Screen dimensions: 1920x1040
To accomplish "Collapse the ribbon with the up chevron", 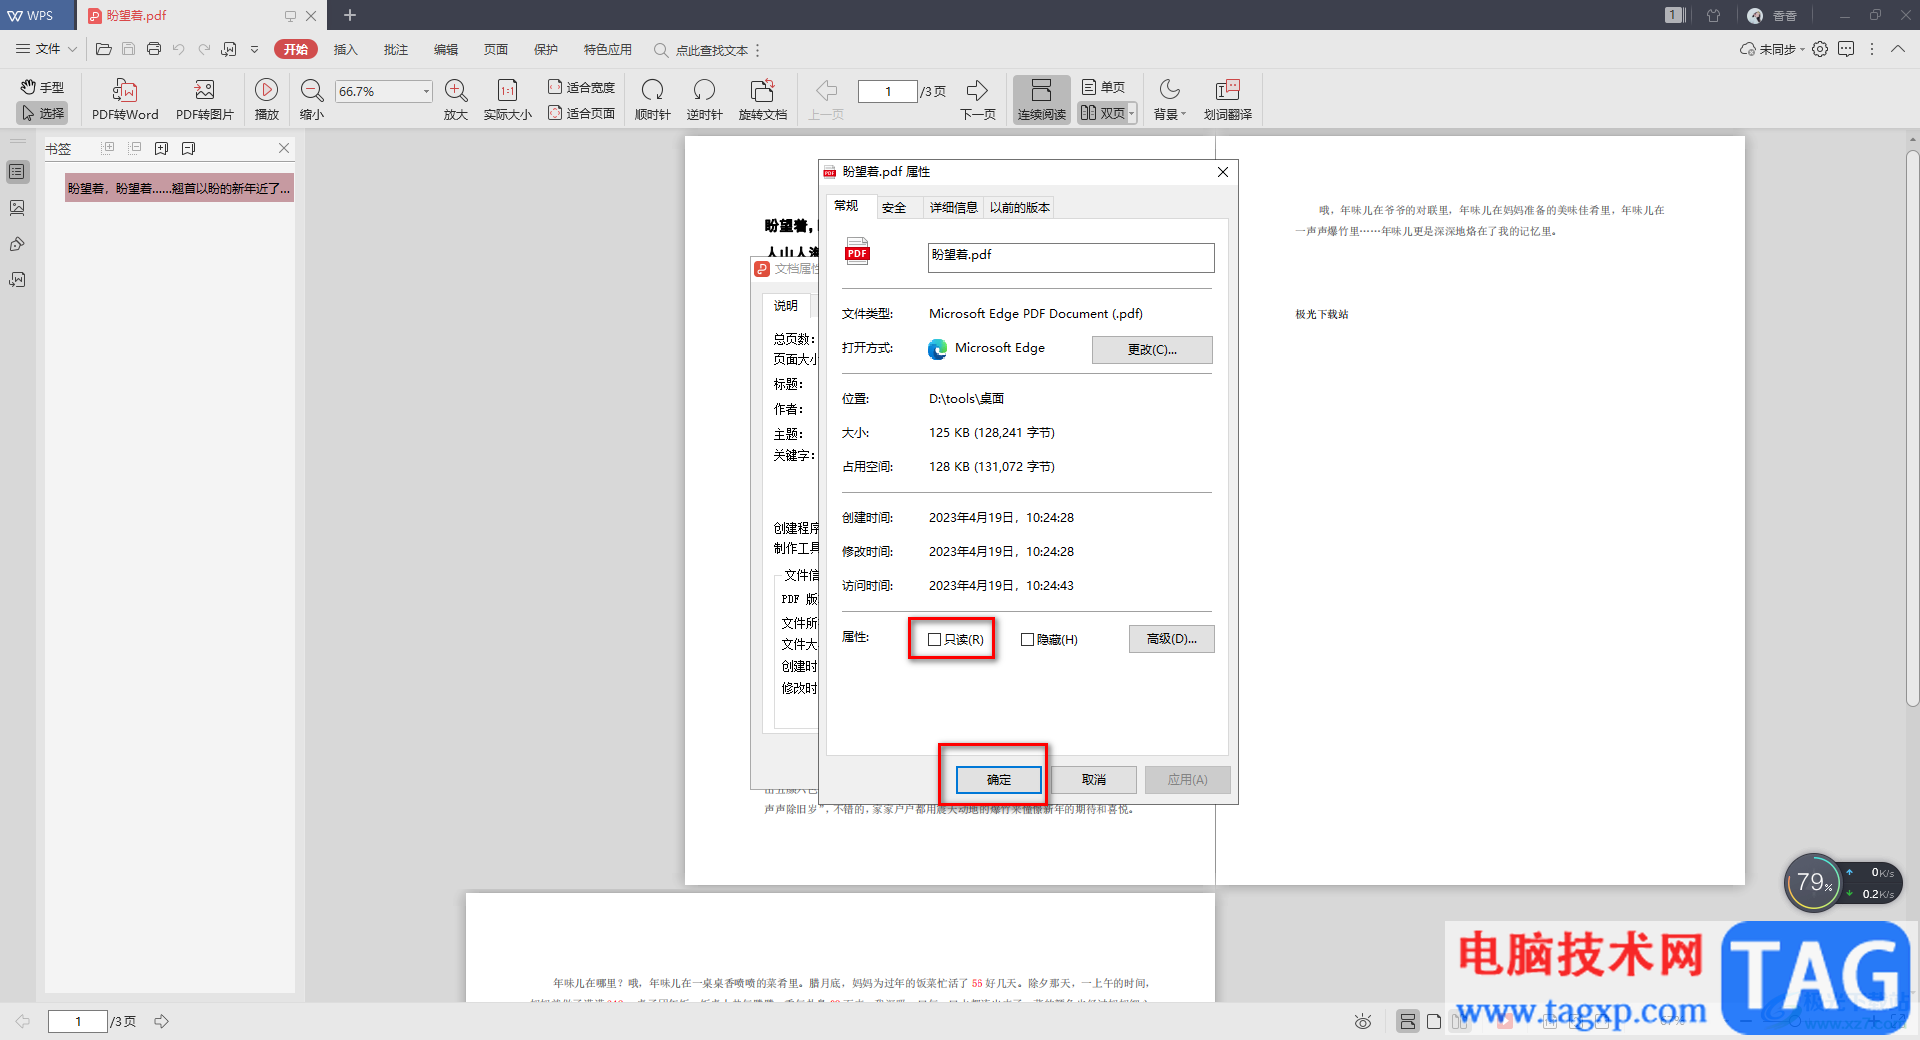I will point(1898,49).
